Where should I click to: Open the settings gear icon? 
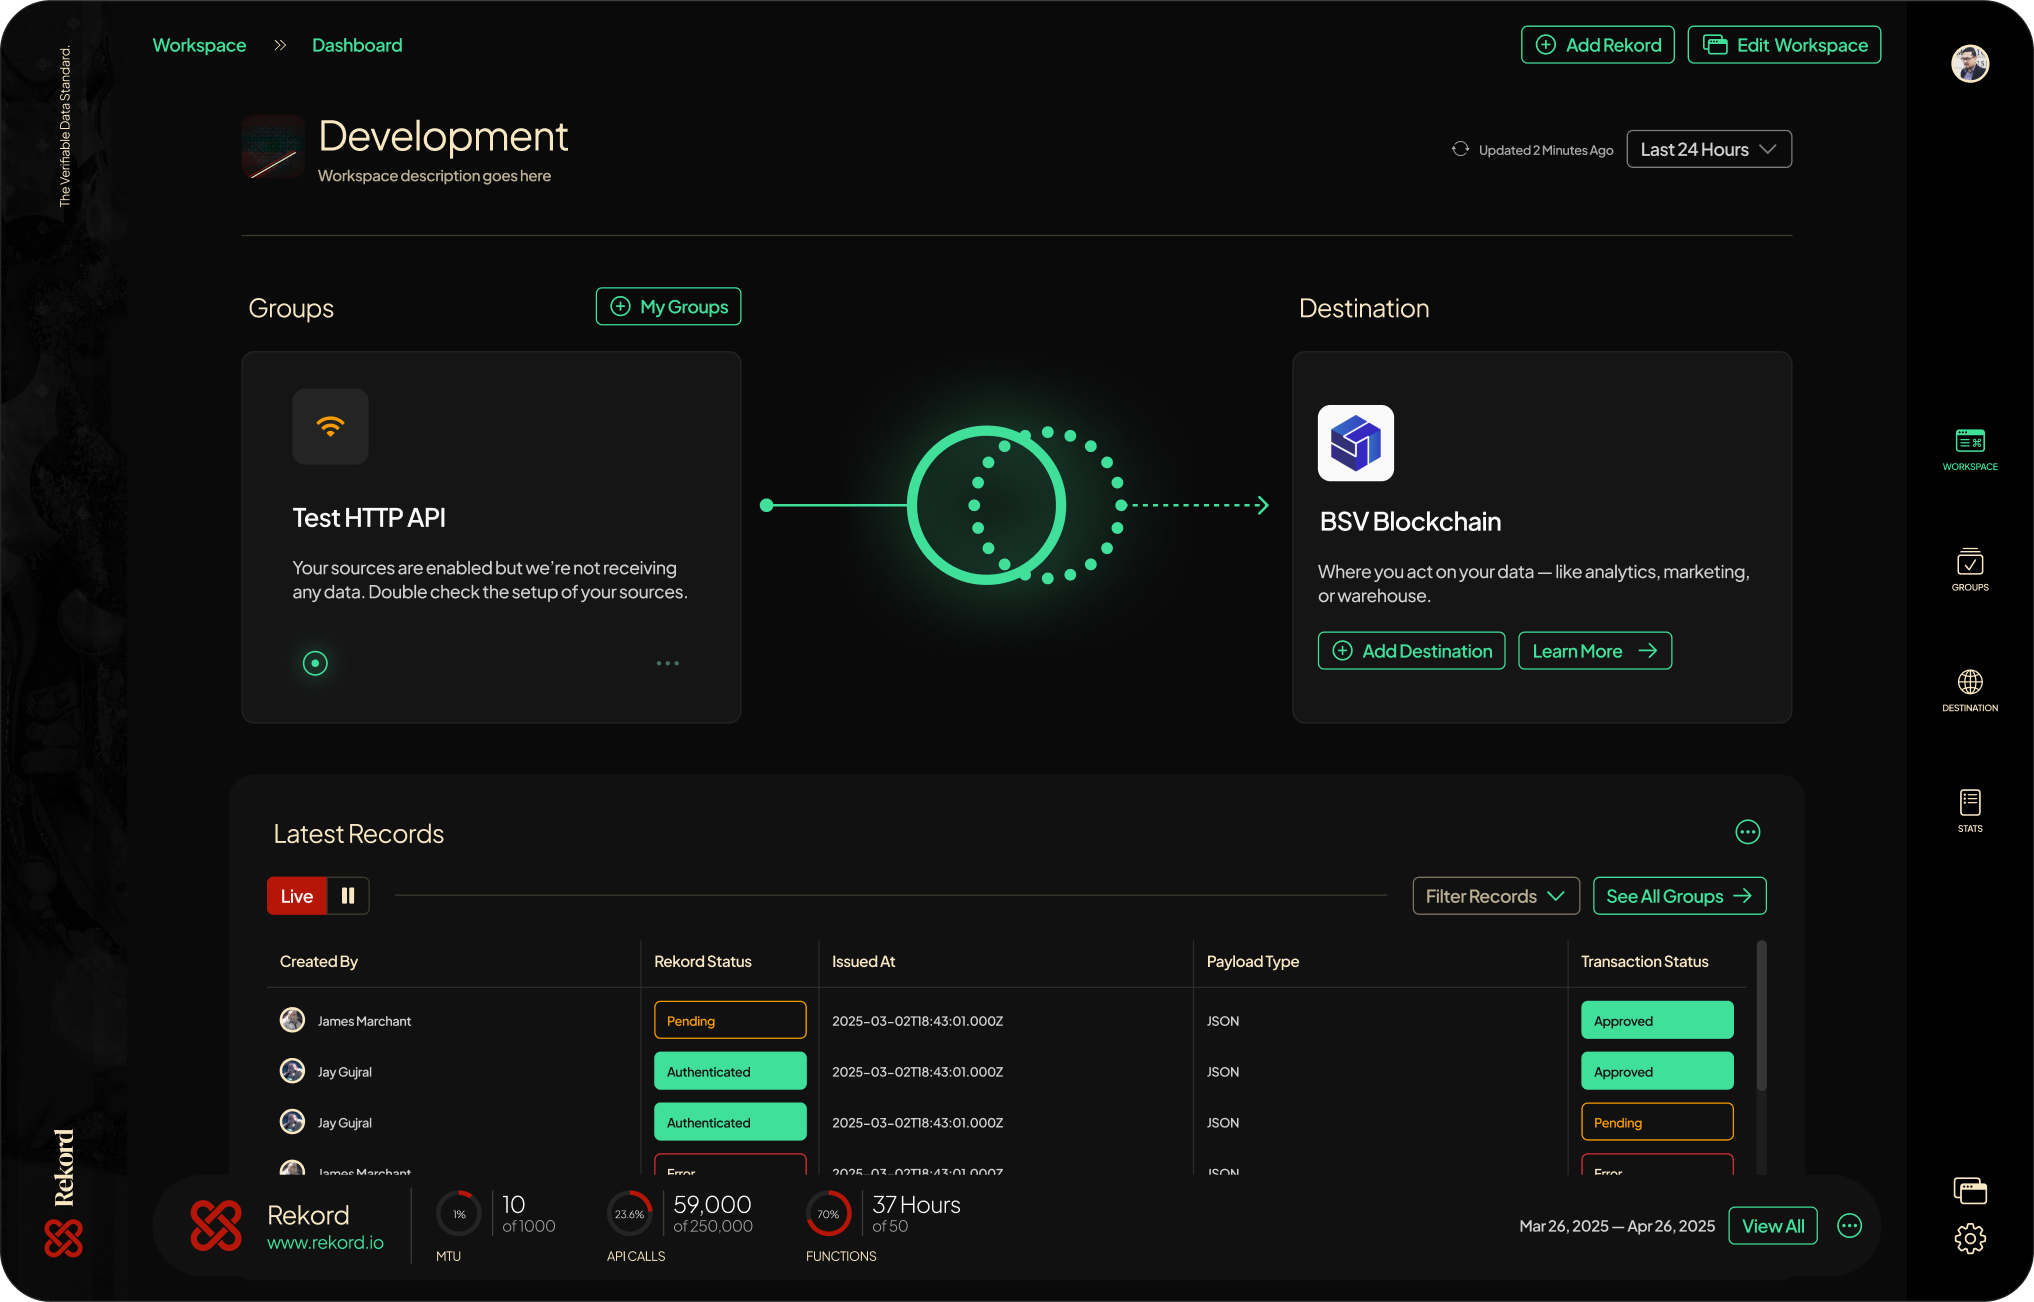pos(1969,1239)
